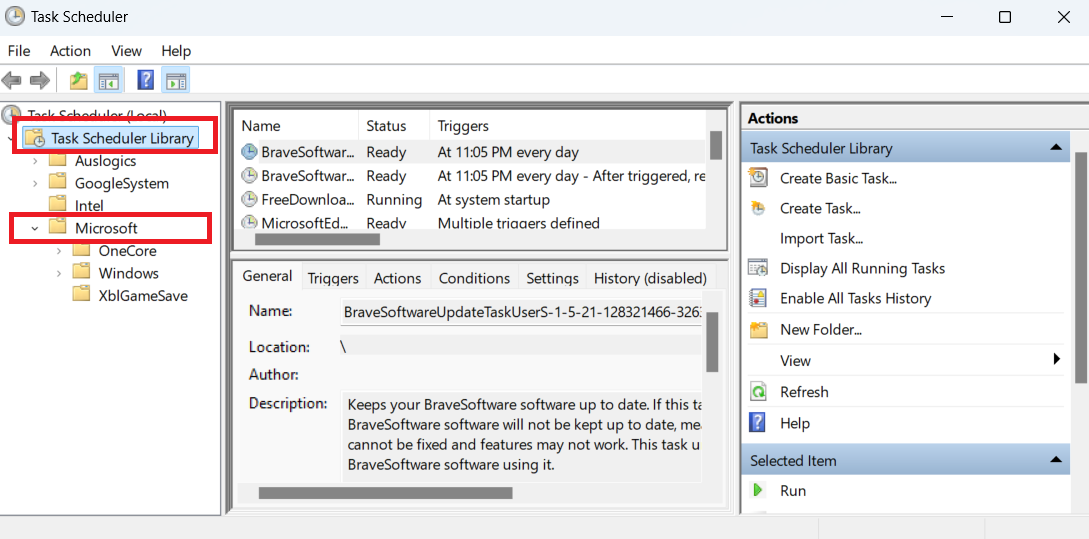Screen dimensions: 1089x539
Task: Click the green Refresh icon
Action: pyautogui.click(x=758, y=392)
